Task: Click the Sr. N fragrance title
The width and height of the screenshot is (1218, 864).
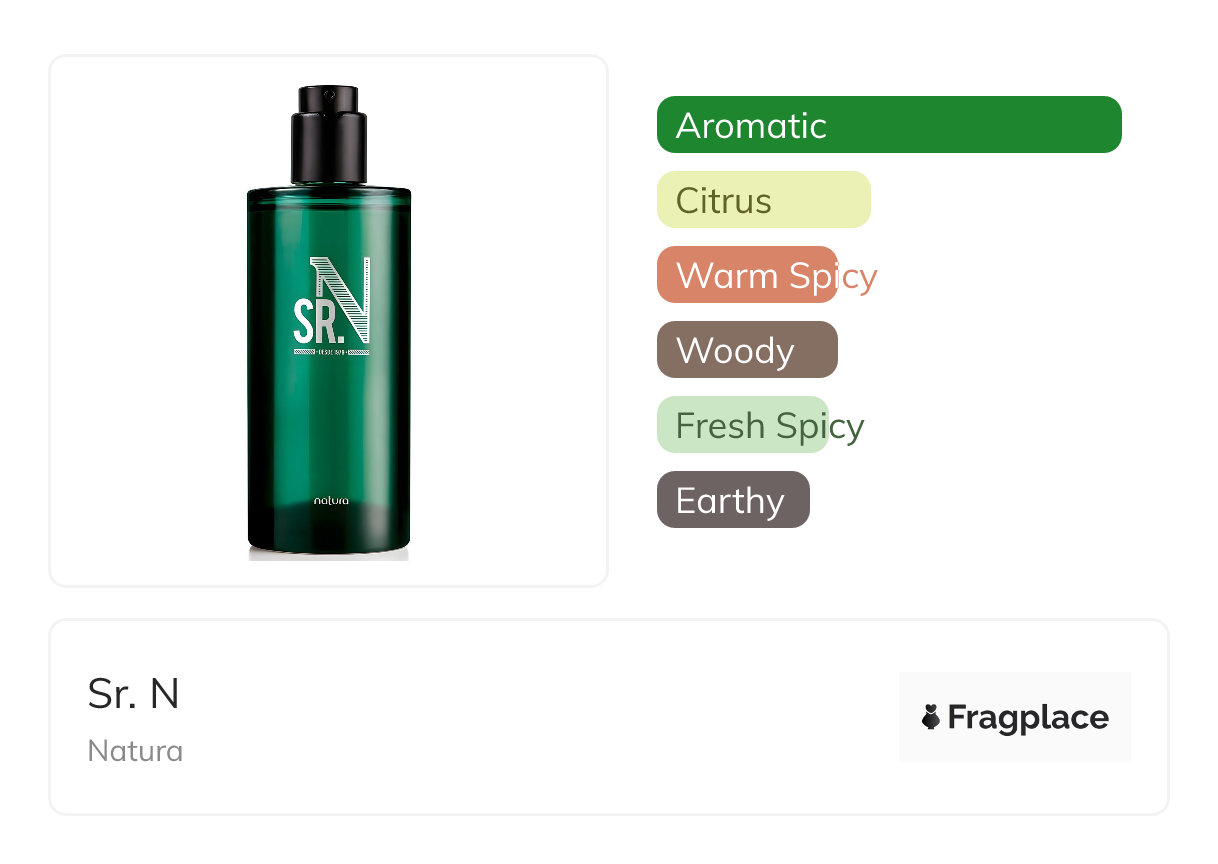Action: (134, 694)
